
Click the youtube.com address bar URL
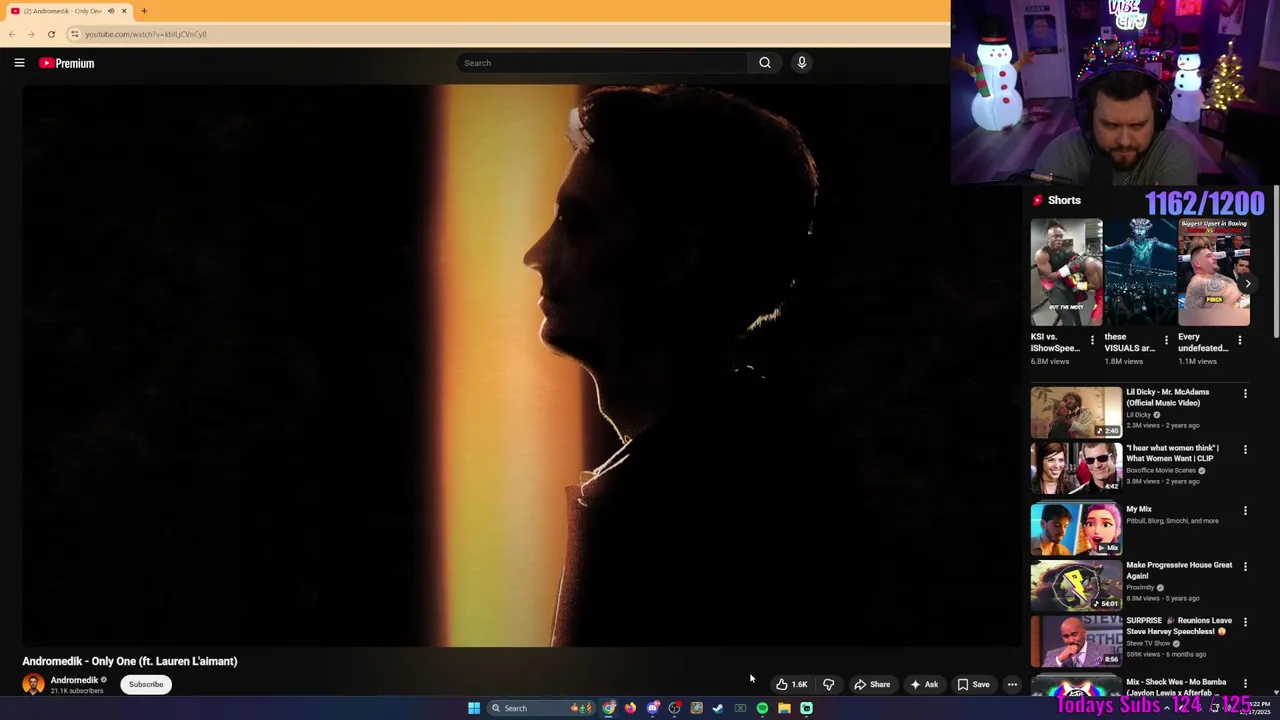pyautogui.click(x=146, y=34)
